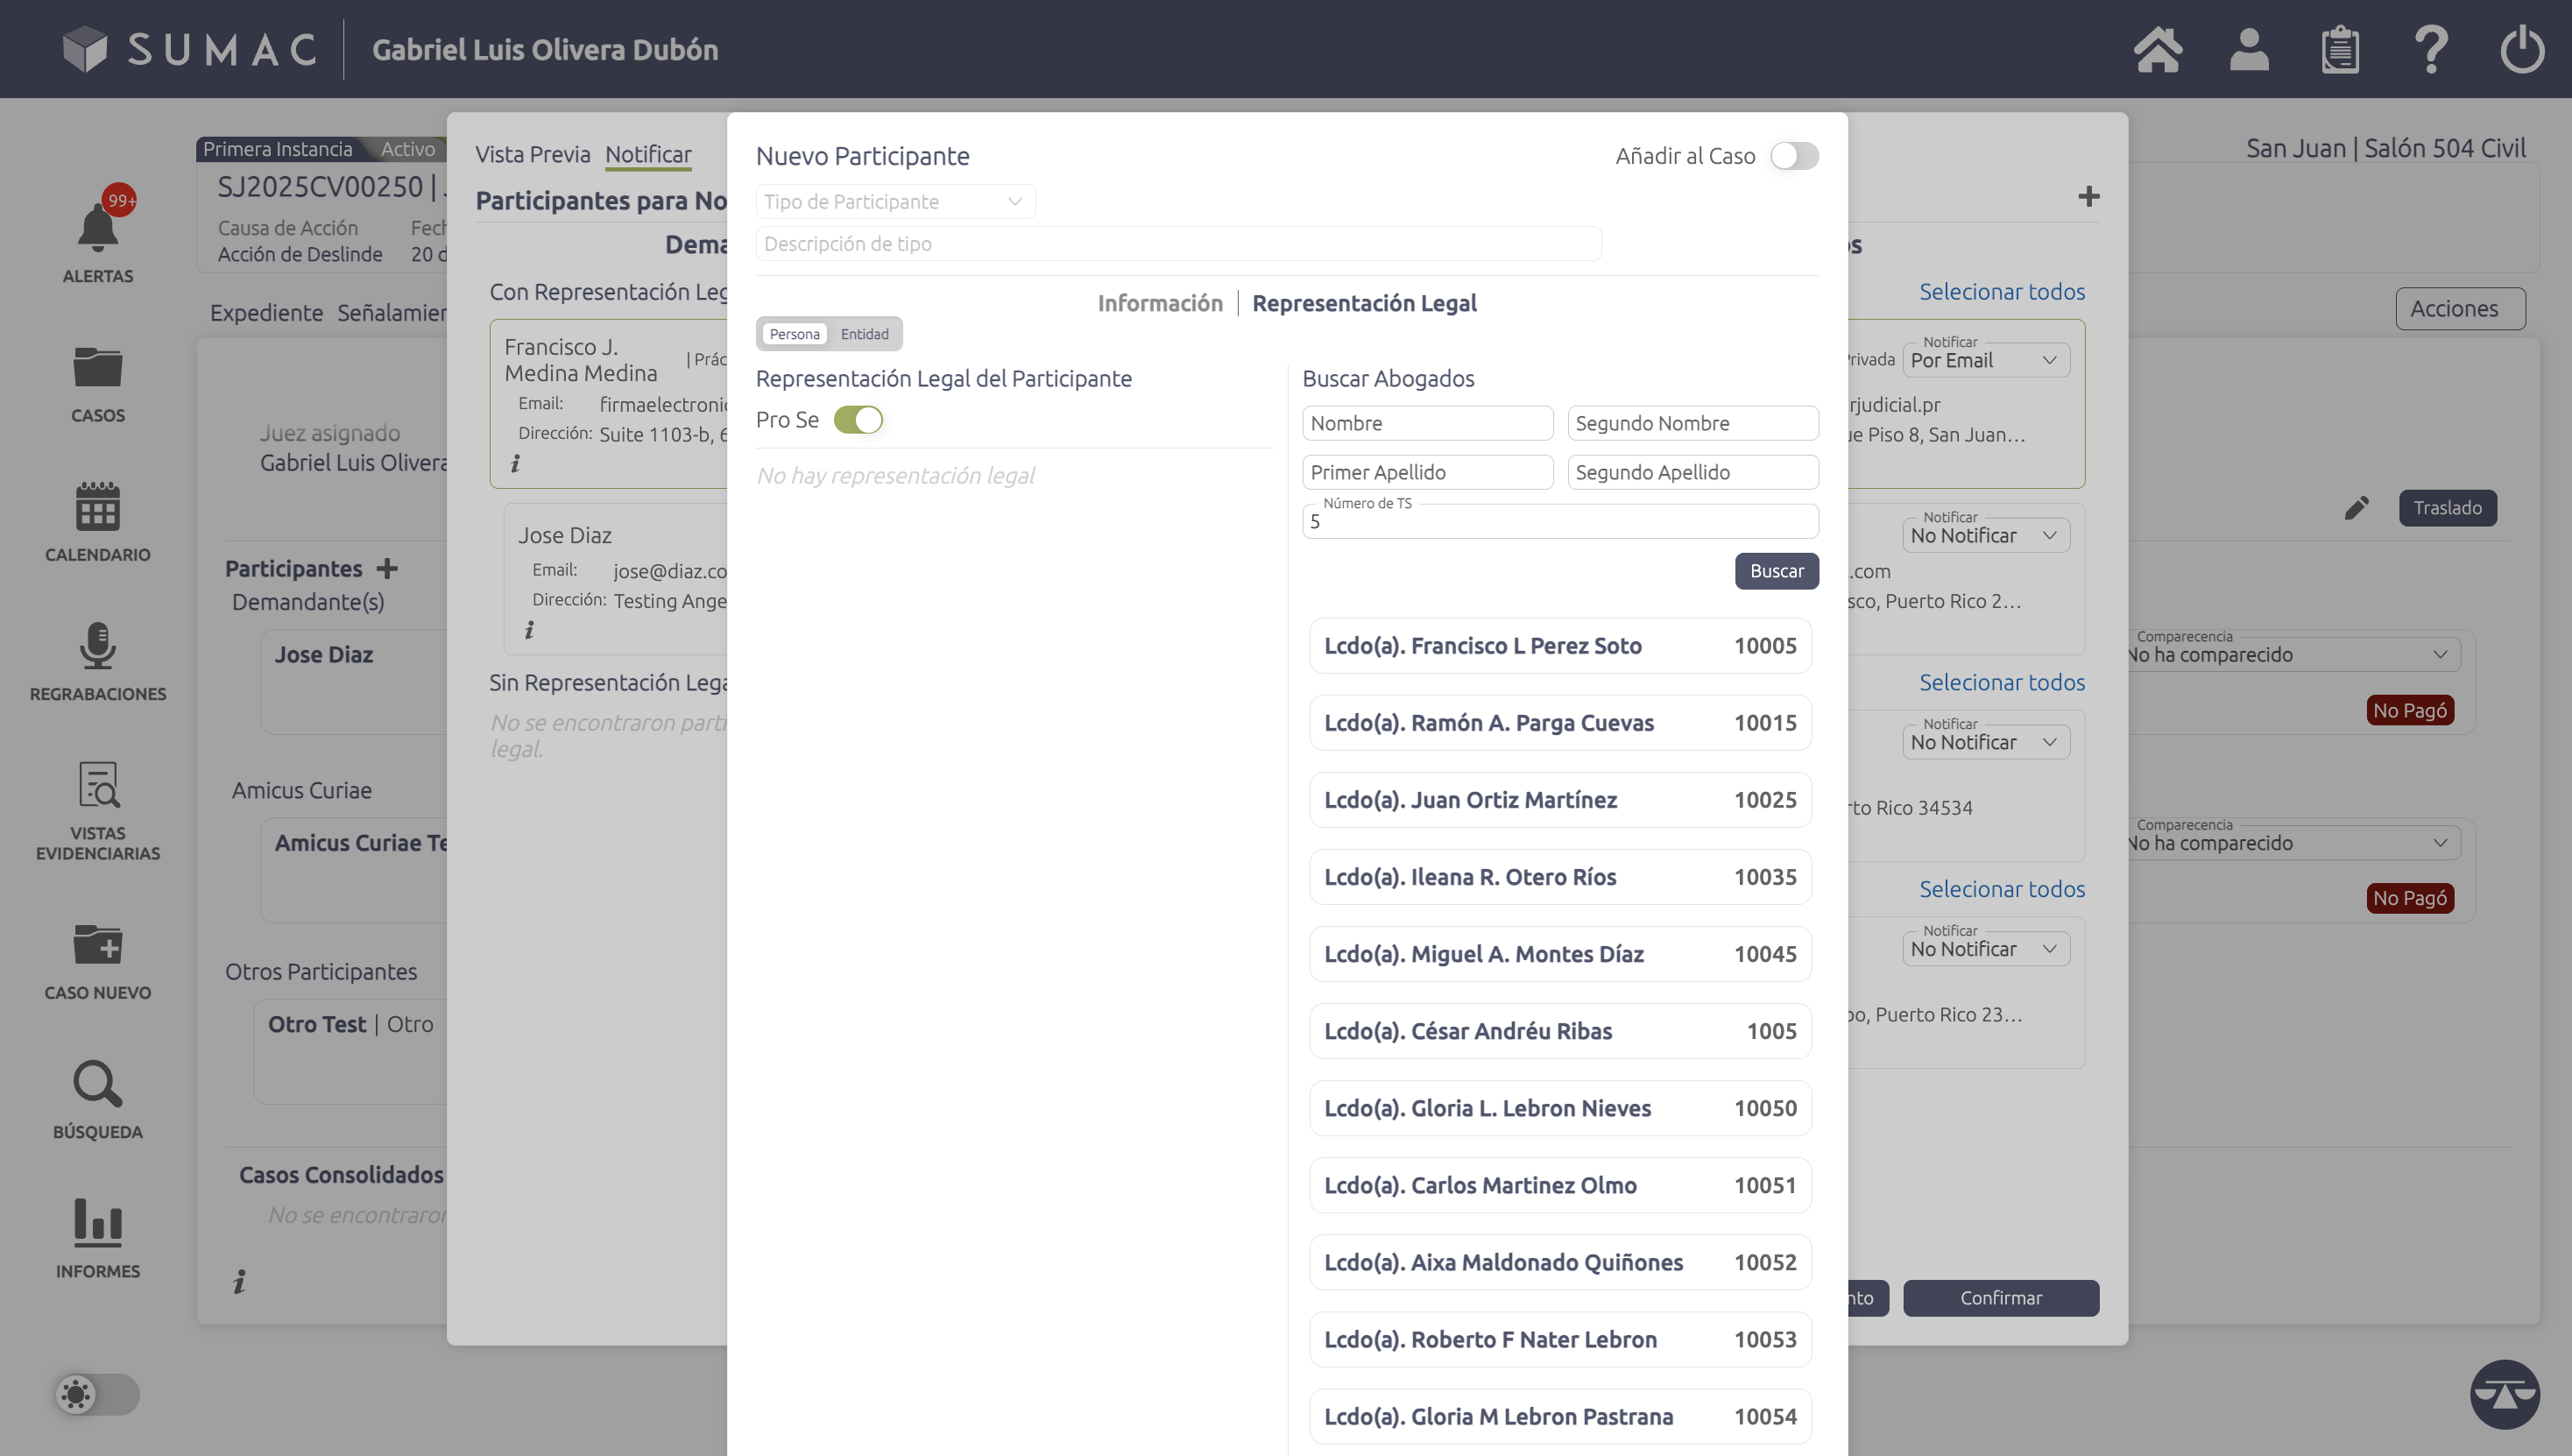Screen dimensions: 2572x1456
Task: Click the question mark help icon
Action: (x=2431, y=50)
